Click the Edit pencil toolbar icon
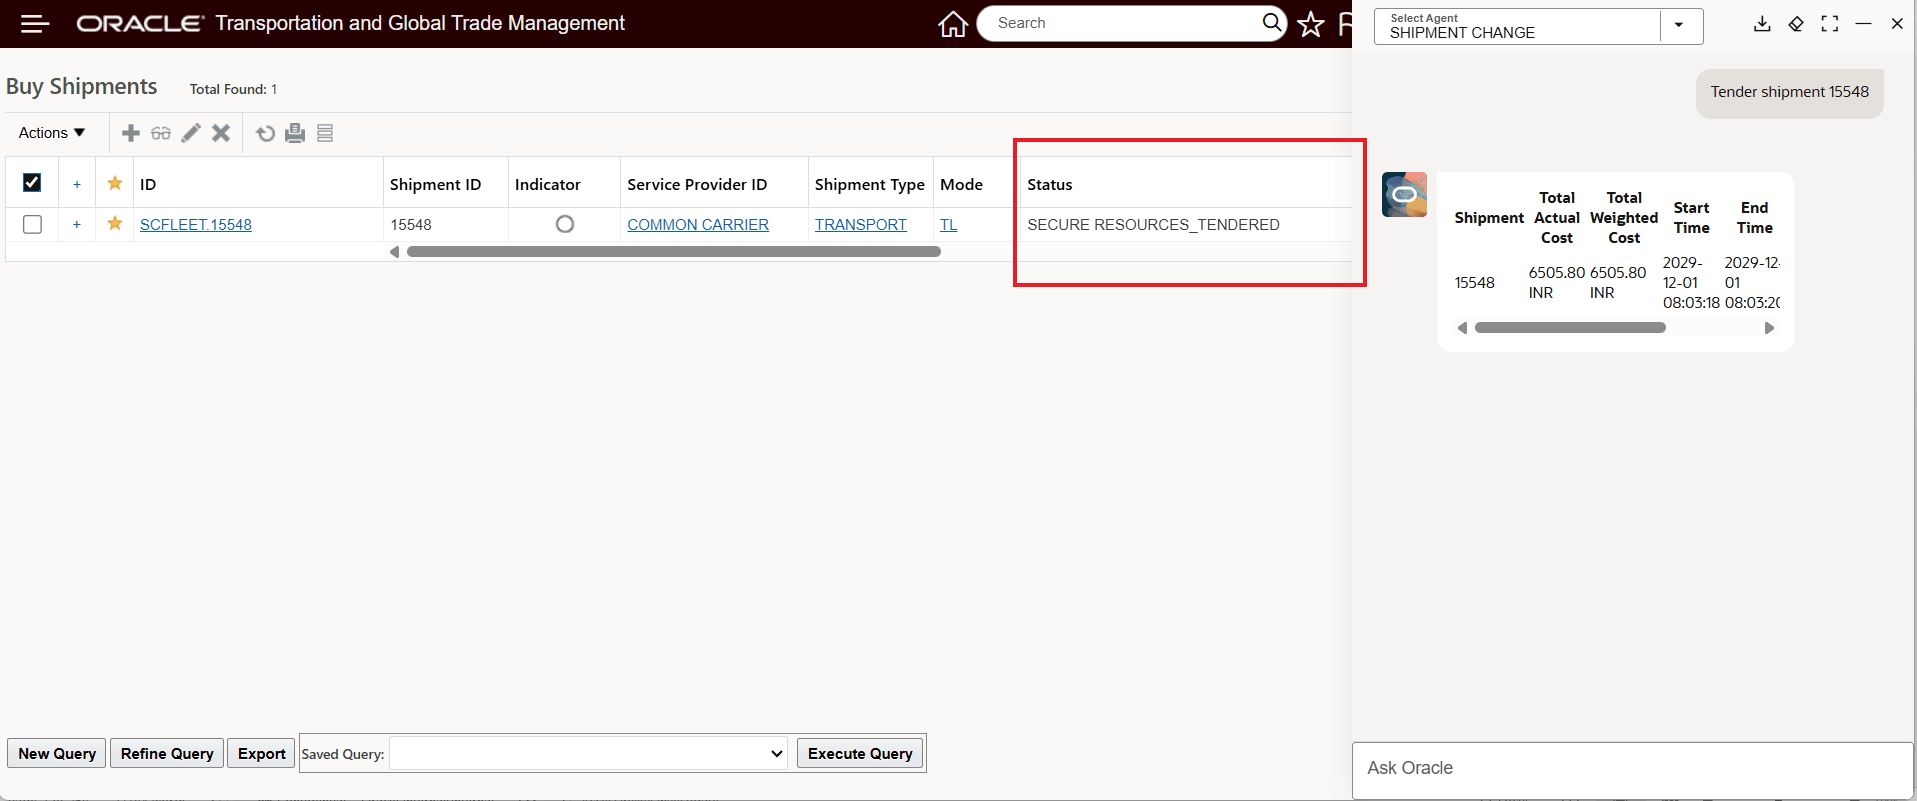 pos(191,133)
